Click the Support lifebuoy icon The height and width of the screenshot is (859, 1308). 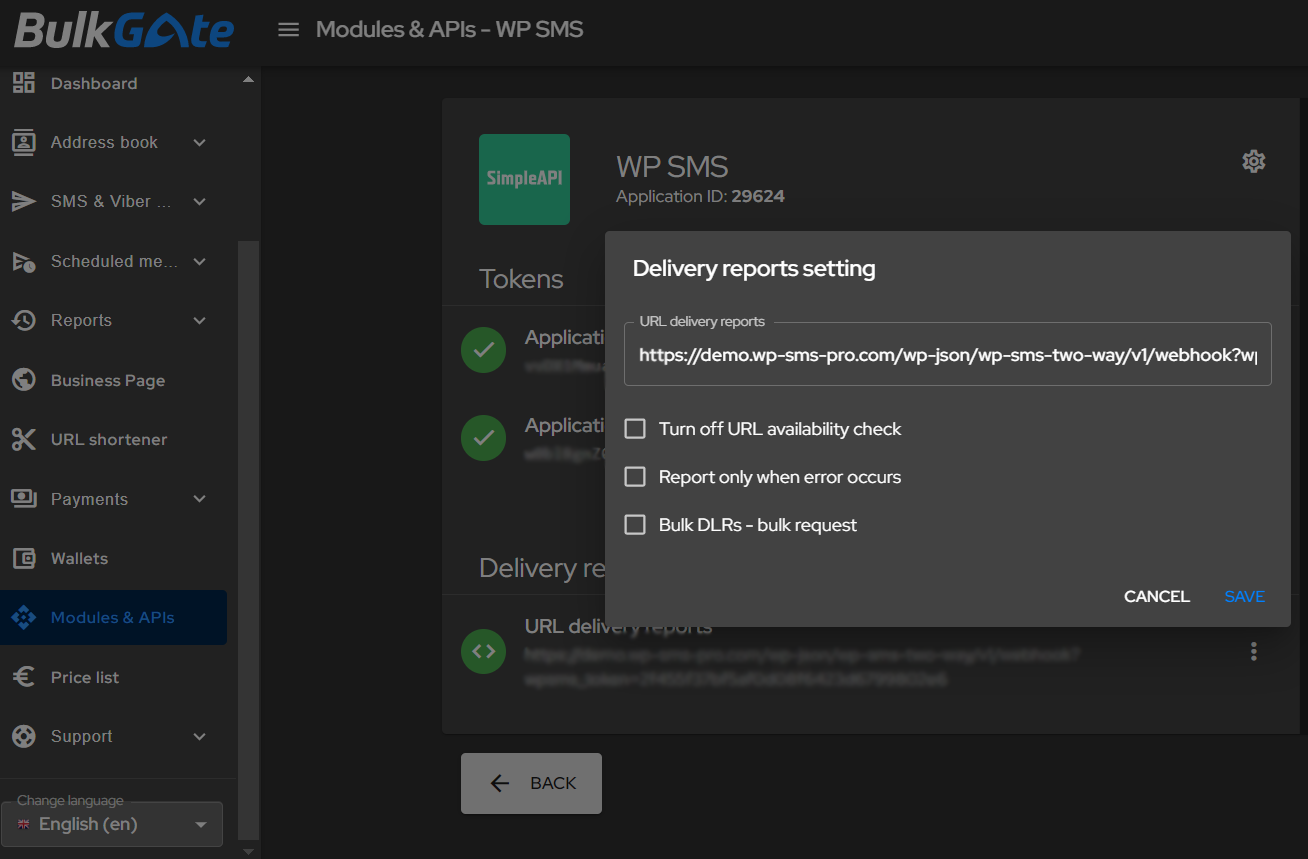tap(23, 736)
